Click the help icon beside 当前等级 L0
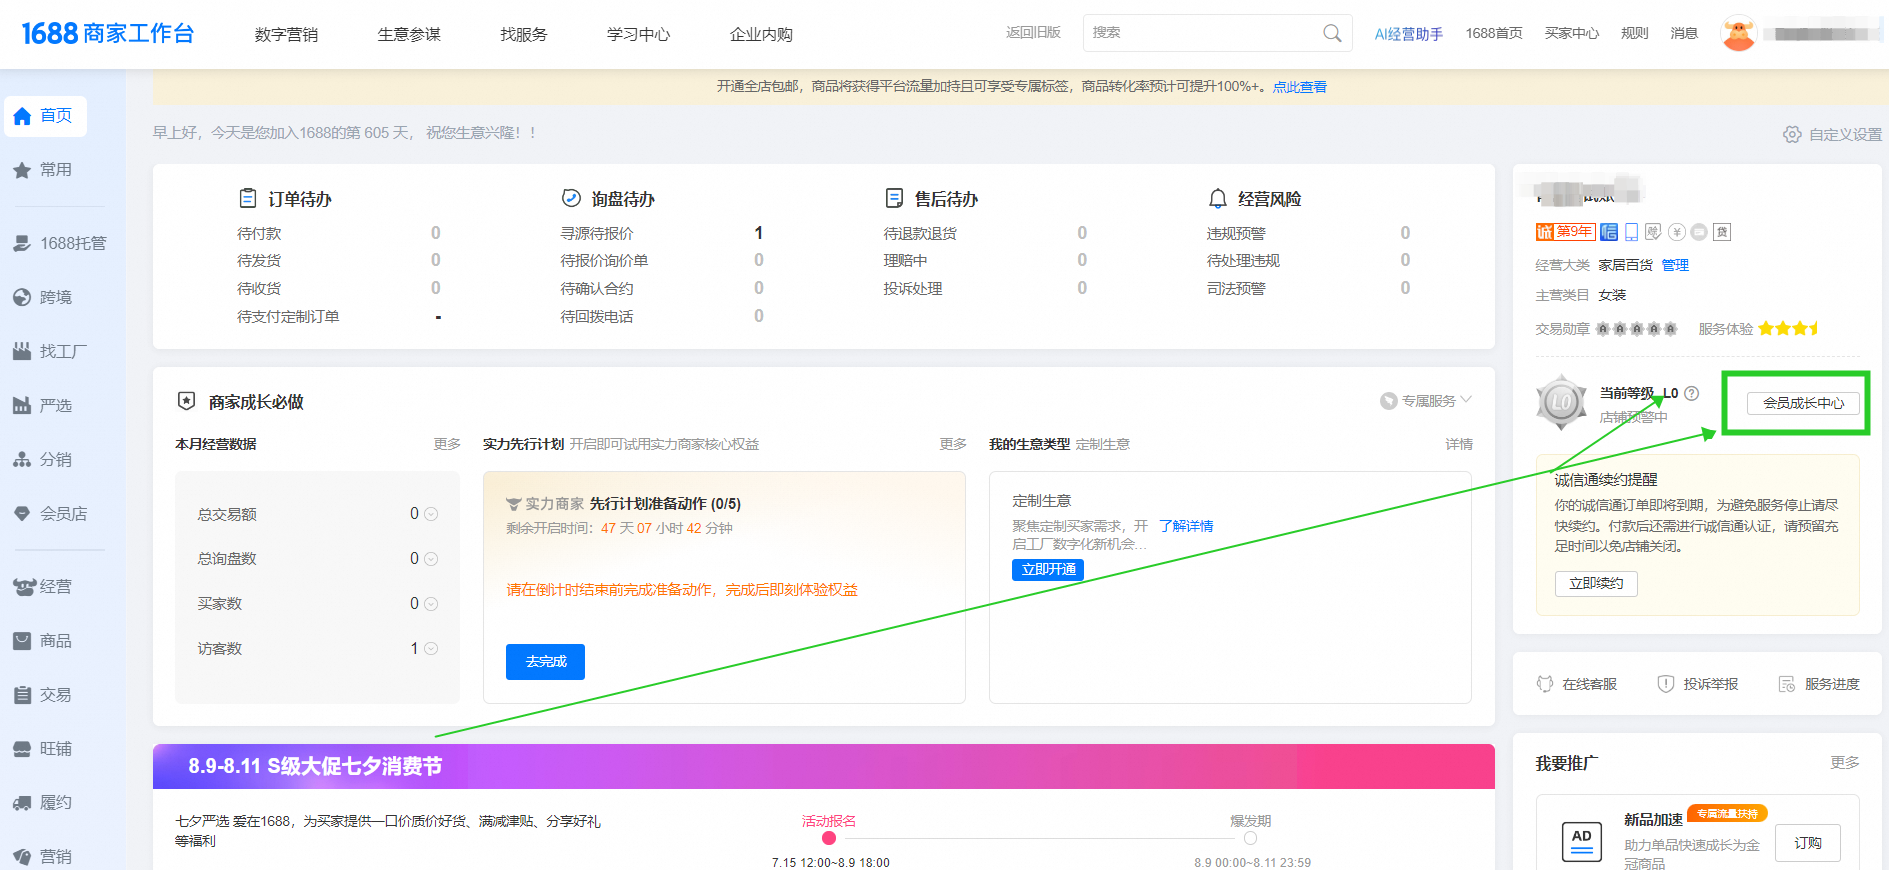 tap(1692, 394)
